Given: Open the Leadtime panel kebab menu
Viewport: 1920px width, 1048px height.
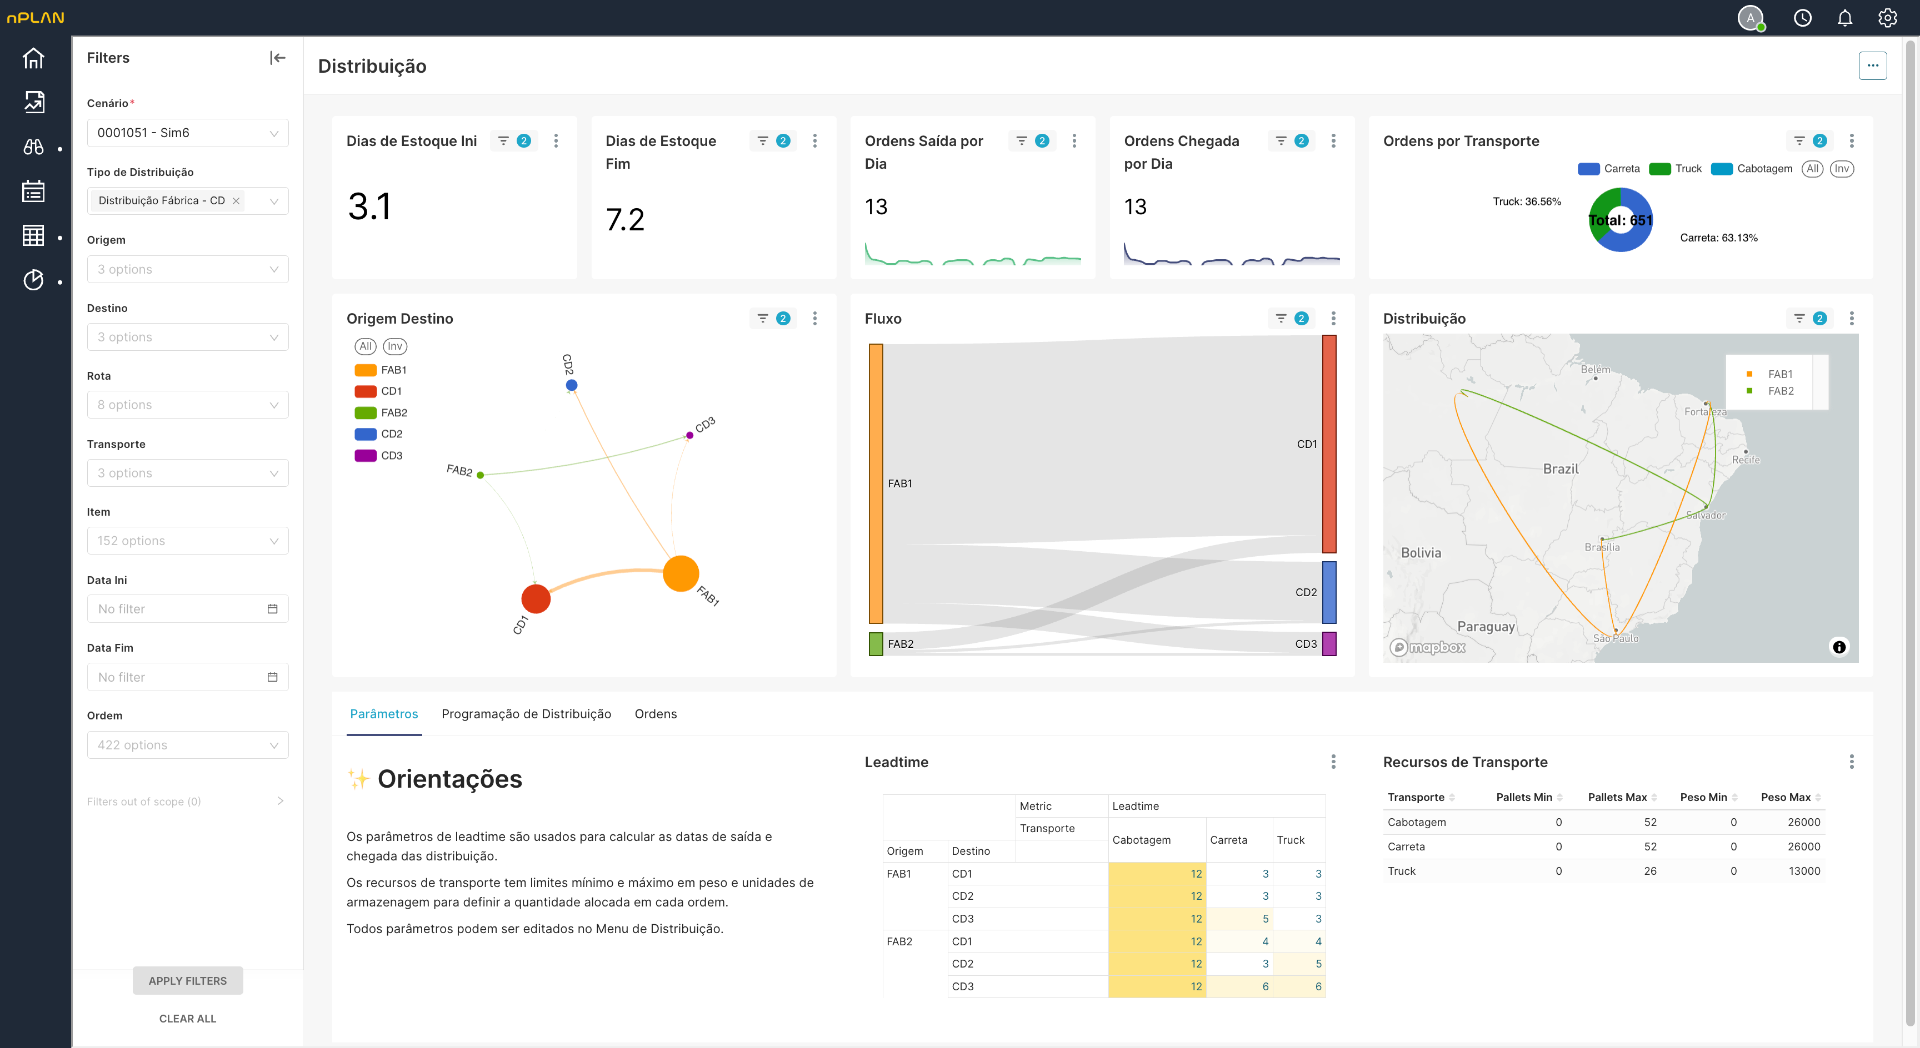Looking at the screenshot, I should [x=1333, y=762].
